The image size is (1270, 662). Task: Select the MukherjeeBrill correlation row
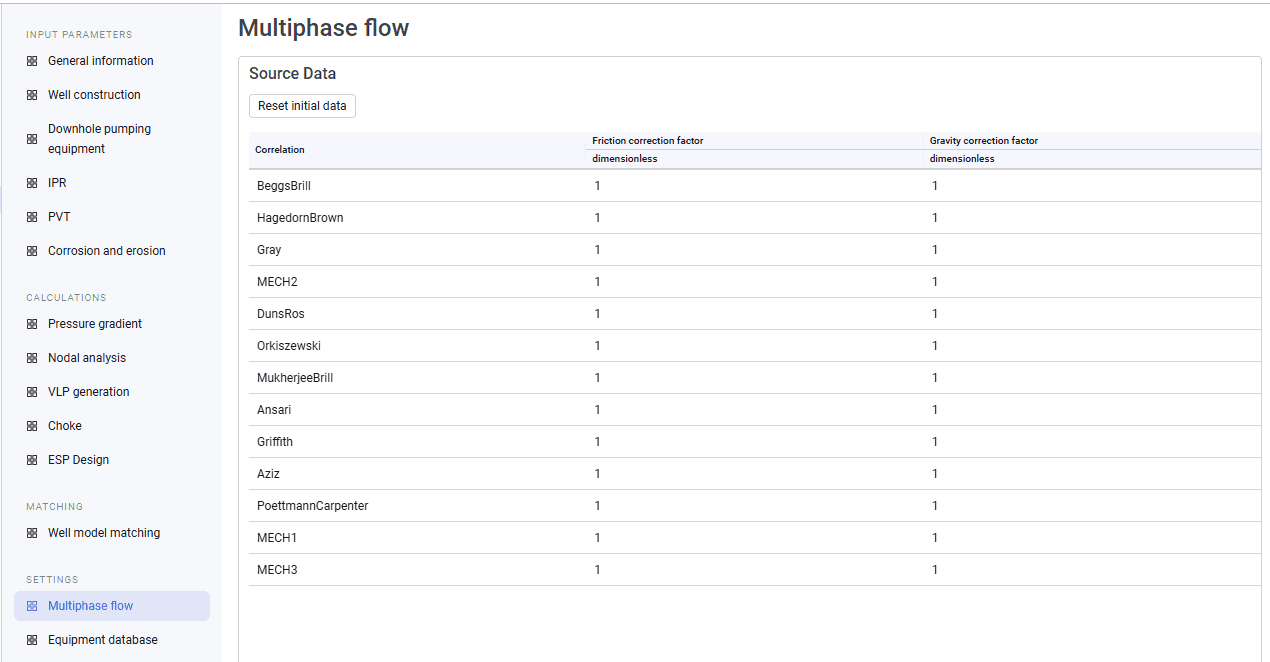pos(755,378)
